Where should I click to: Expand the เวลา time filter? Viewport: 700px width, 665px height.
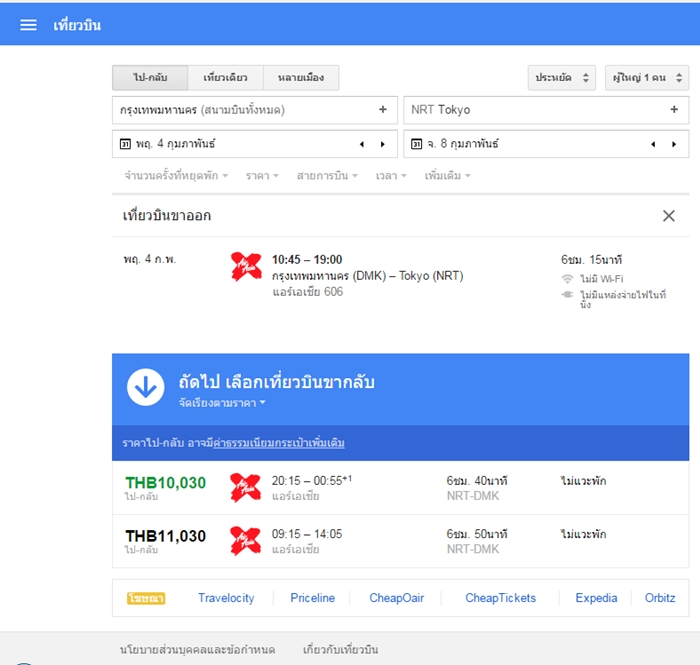[391, 176]
